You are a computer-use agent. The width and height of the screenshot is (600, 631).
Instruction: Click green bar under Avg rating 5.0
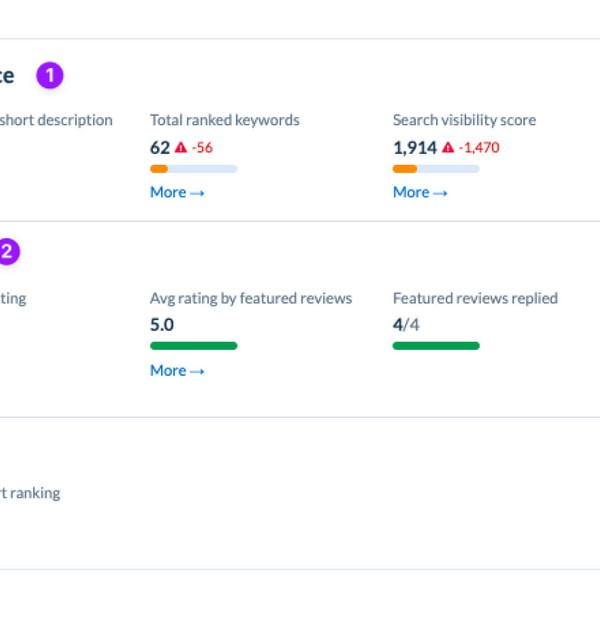(194, 346)
